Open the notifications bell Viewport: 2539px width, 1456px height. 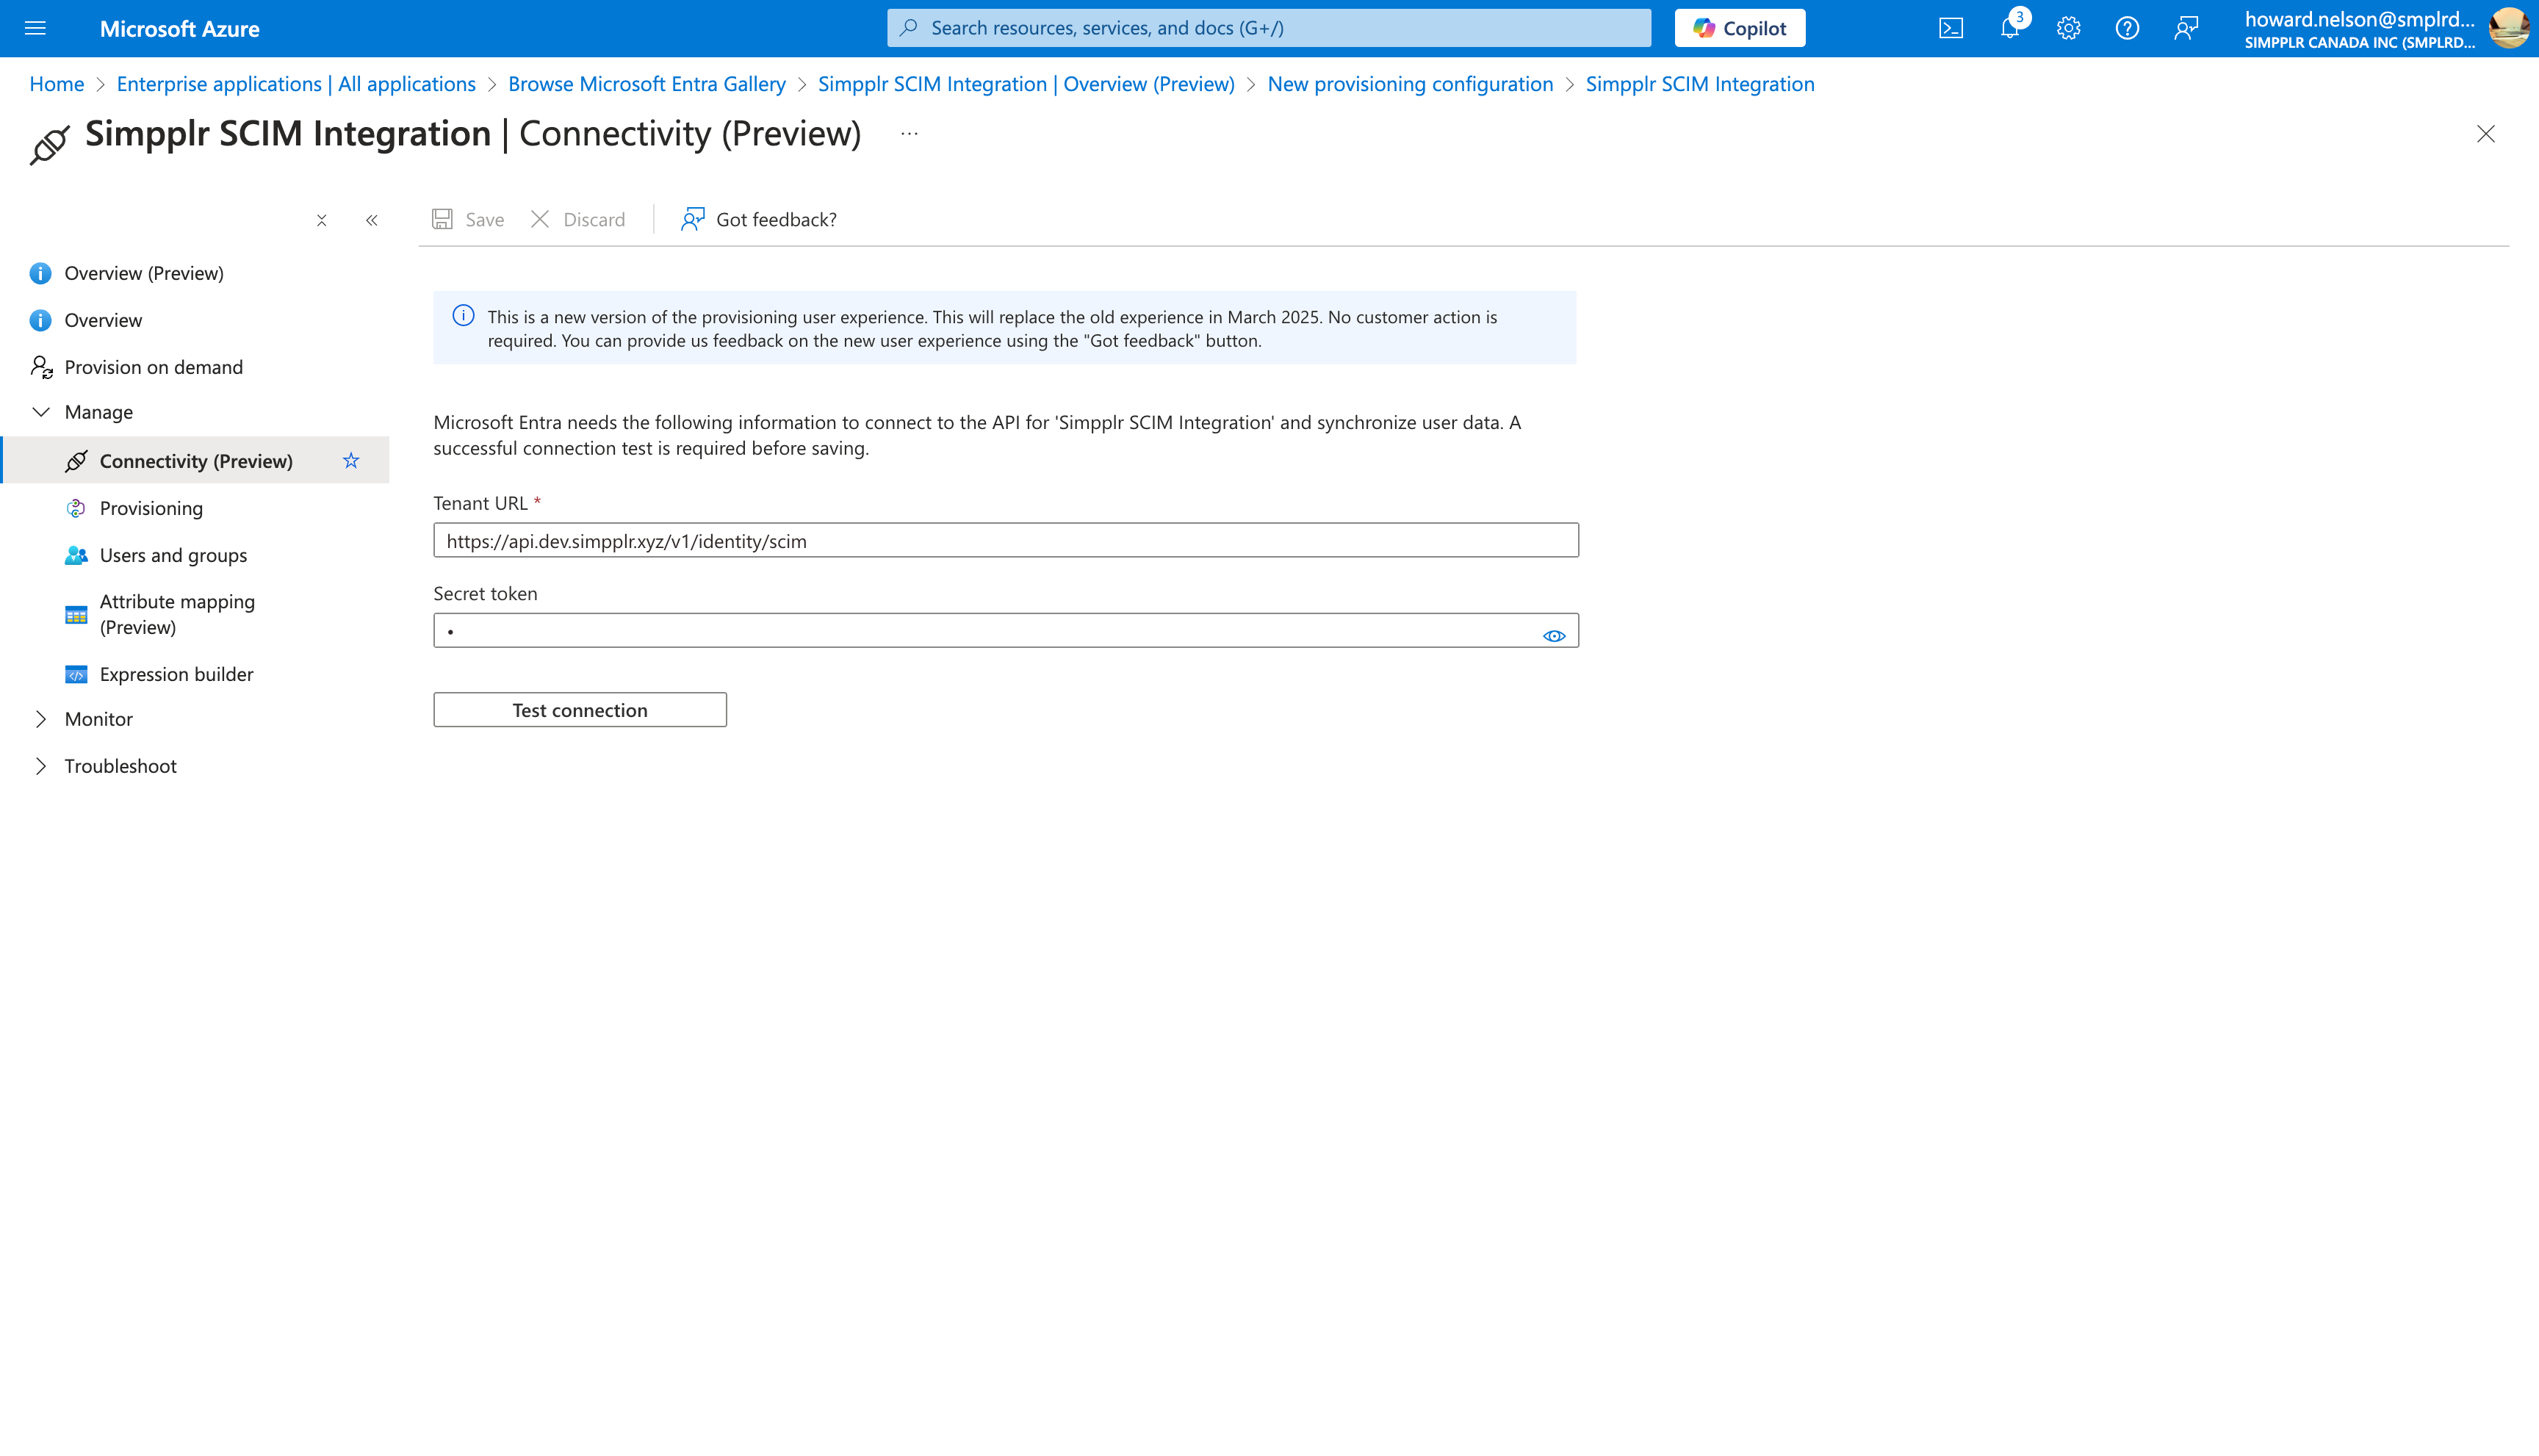pyautogui.click(x=2010, y=28)
